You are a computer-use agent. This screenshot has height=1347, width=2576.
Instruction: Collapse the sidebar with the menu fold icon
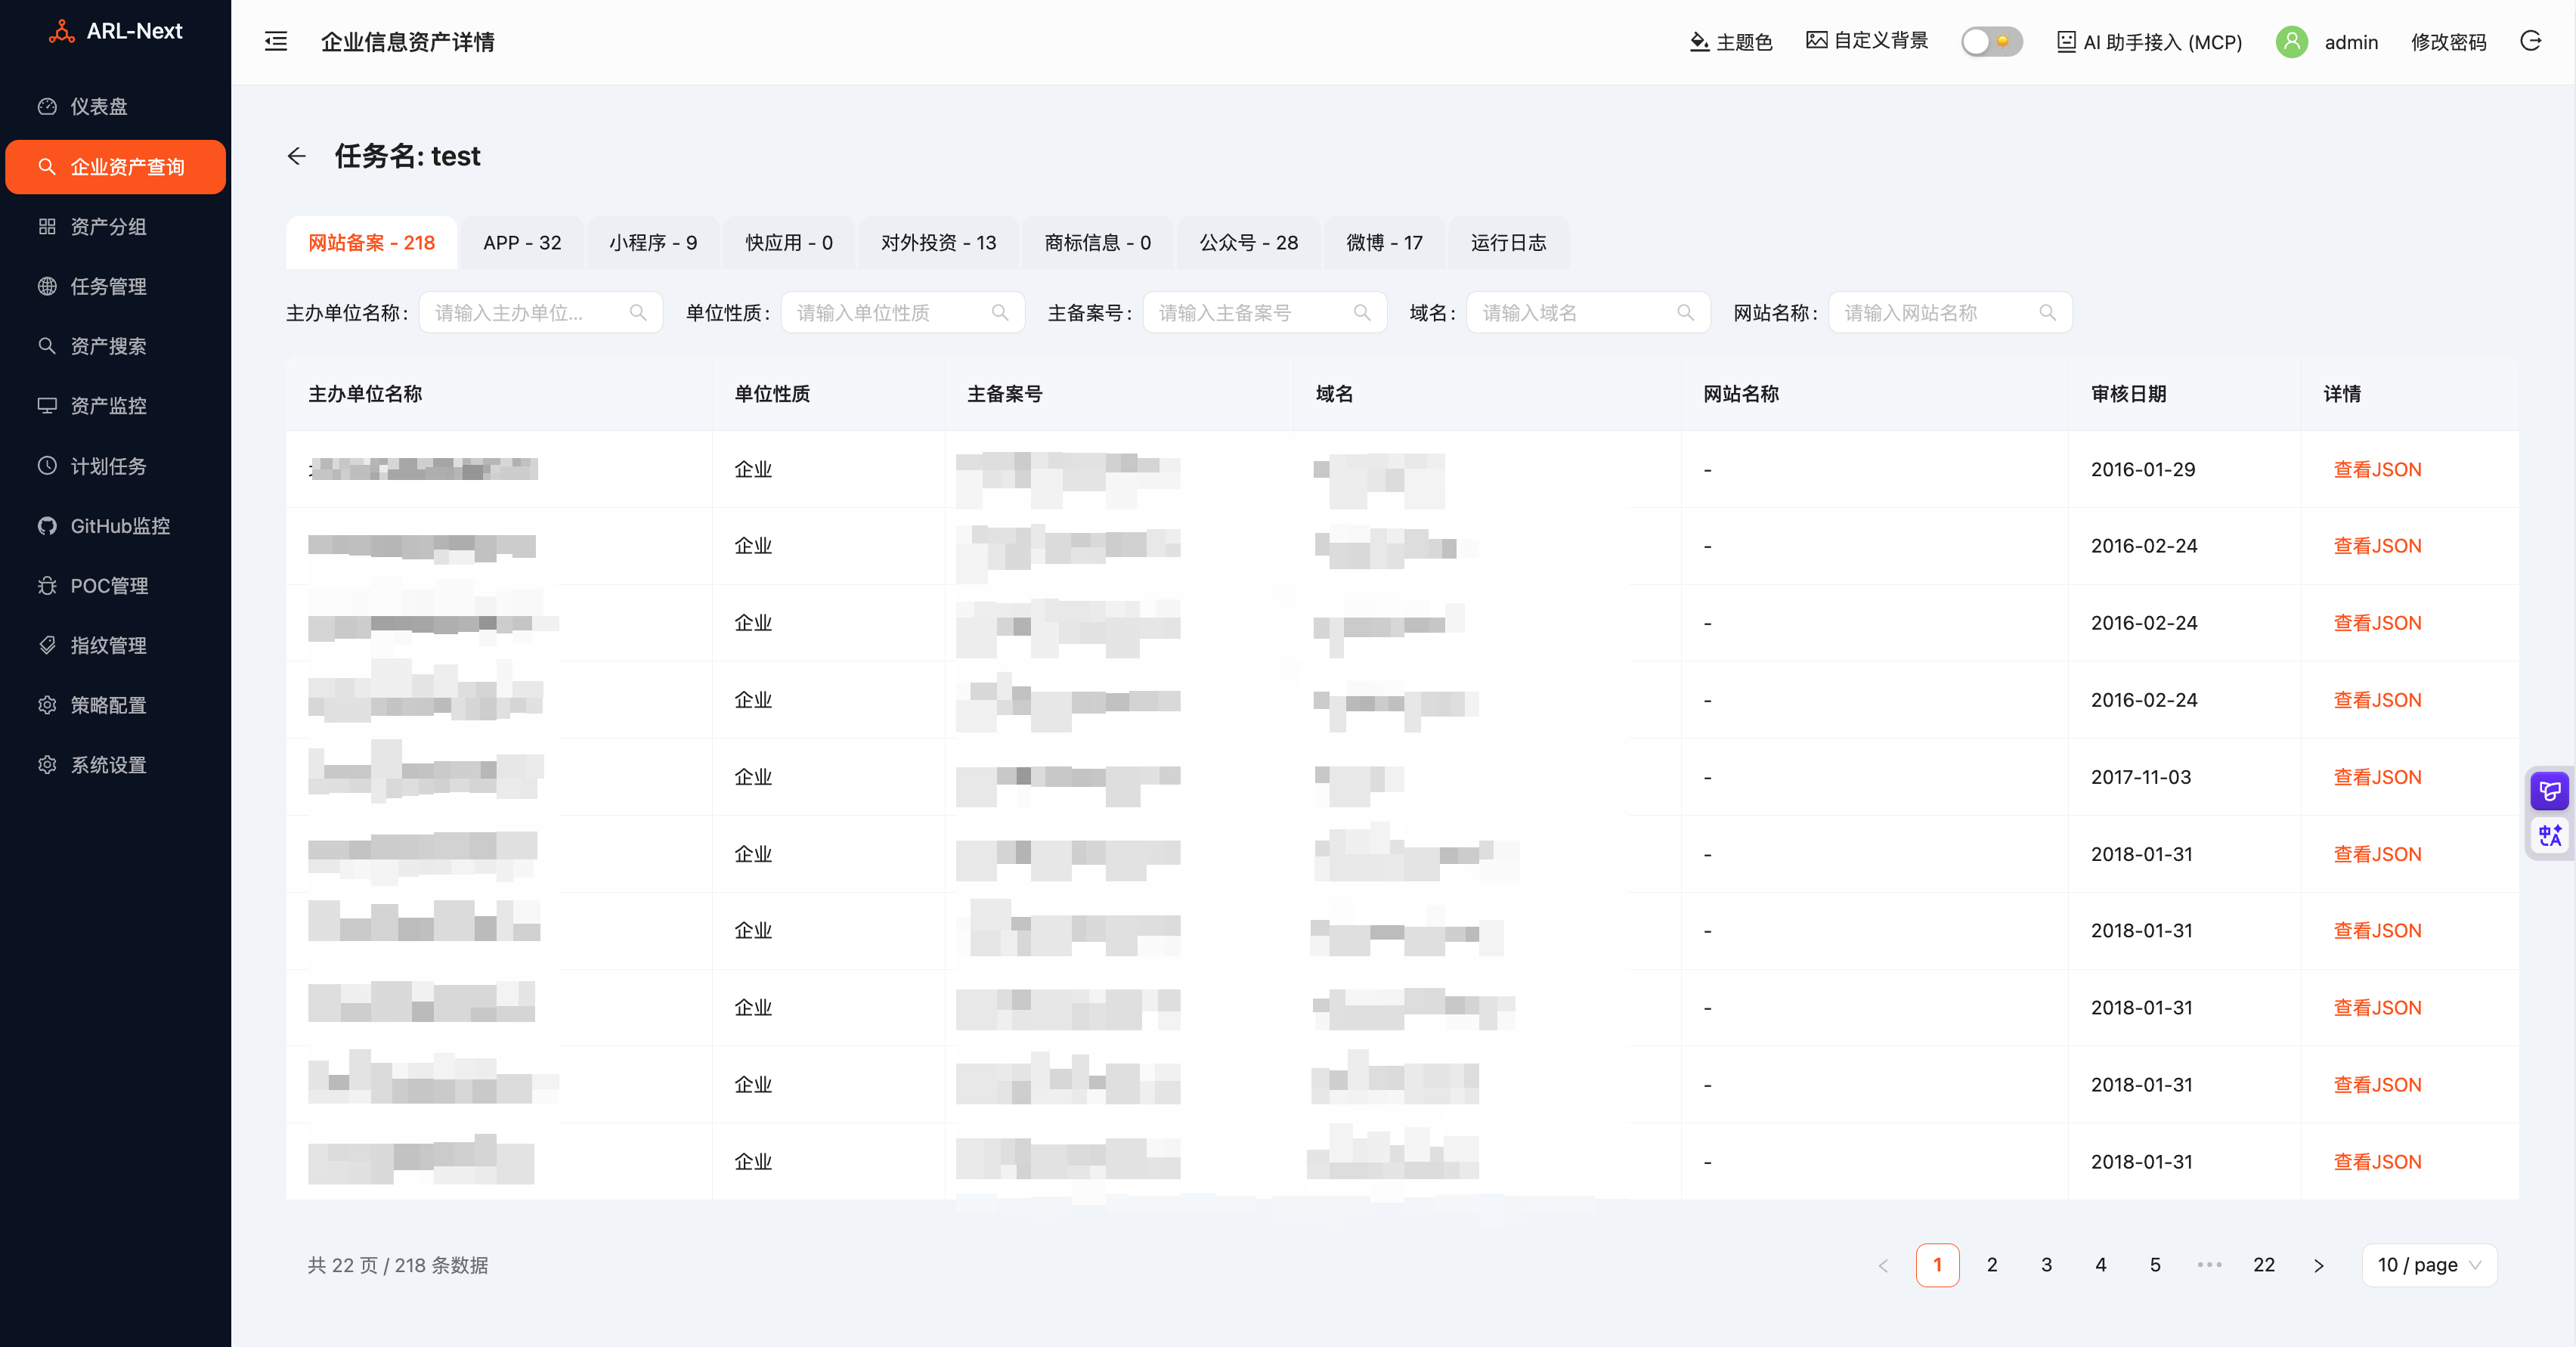pos(276,41)
